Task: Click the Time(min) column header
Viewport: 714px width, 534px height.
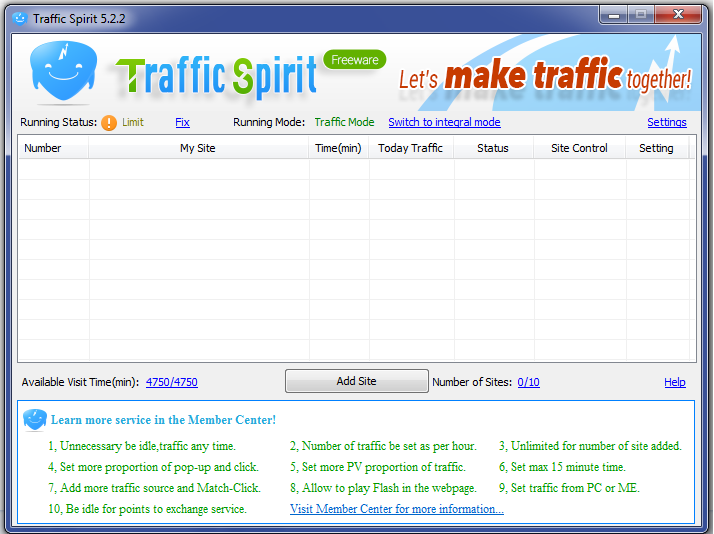Action: tap(338, 148)
